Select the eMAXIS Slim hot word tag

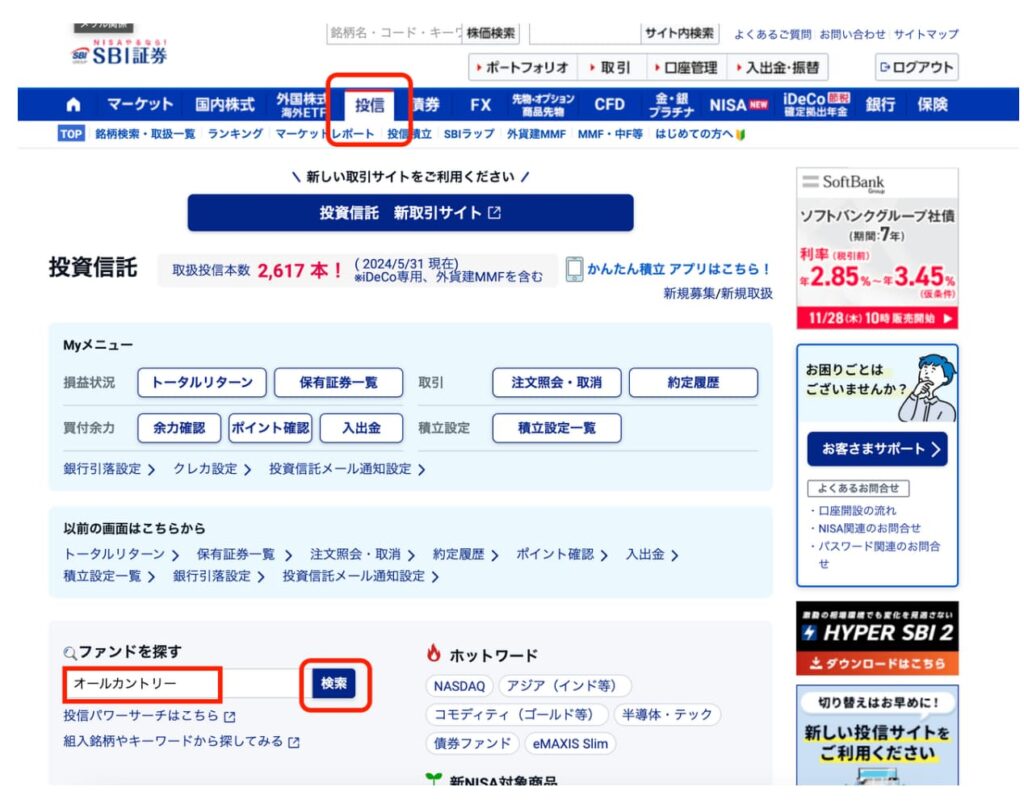pyautogui.click(x=570, y=744)
